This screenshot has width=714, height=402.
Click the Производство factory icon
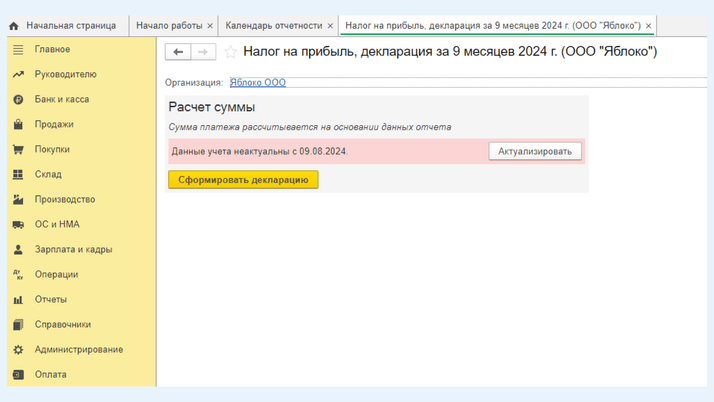pyautogui.click(x=18, y=199)
